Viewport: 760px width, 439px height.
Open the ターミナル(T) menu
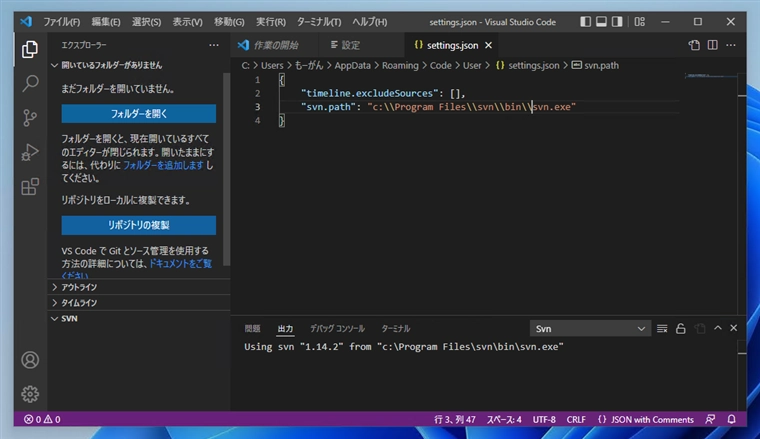[319, 22]
